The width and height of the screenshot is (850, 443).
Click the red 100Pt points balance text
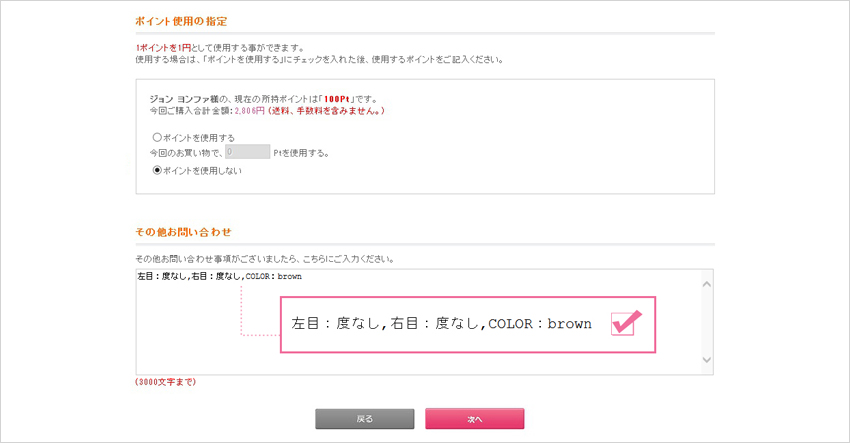point(337,99)
